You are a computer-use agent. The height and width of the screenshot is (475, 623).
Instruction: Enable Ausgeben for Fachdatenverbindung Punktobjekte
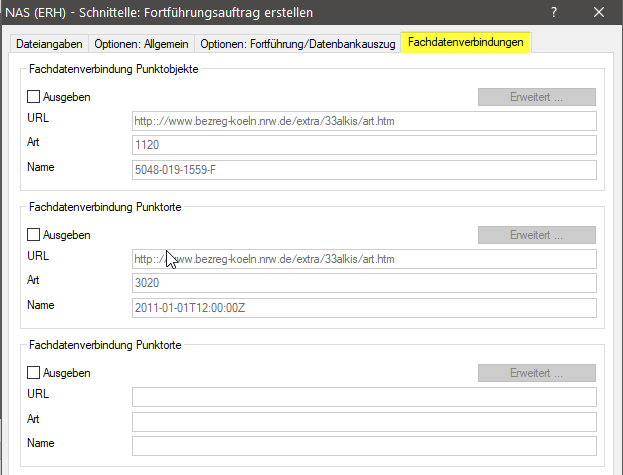click(x=34, y=98)
